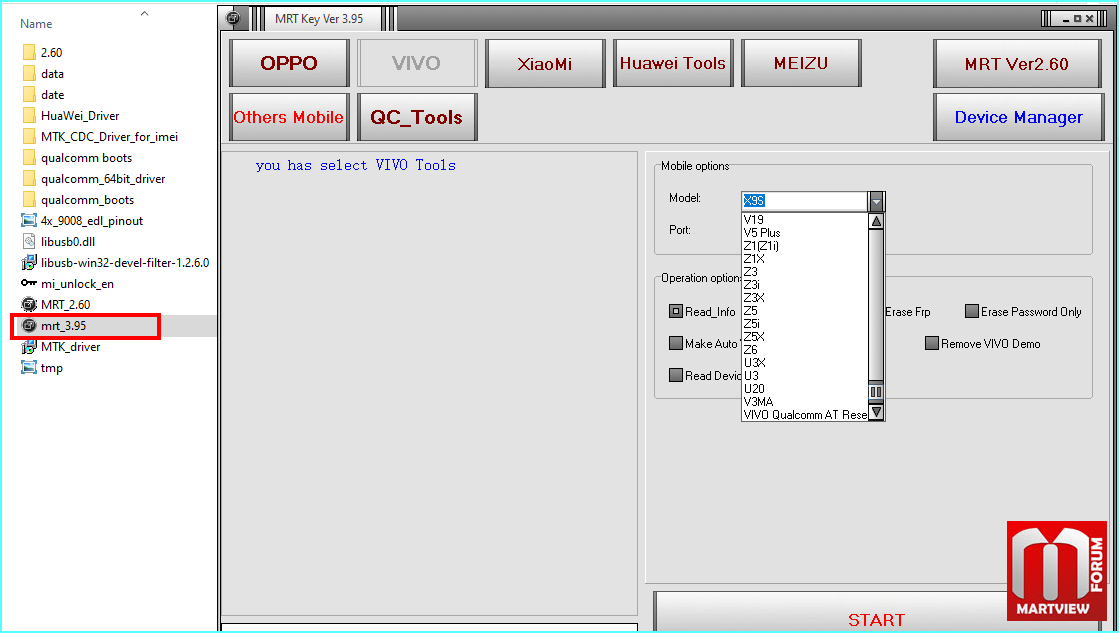
Task: Select the libusb0.dll file icon
Action: pyautogui.click(x=29, y=242)
